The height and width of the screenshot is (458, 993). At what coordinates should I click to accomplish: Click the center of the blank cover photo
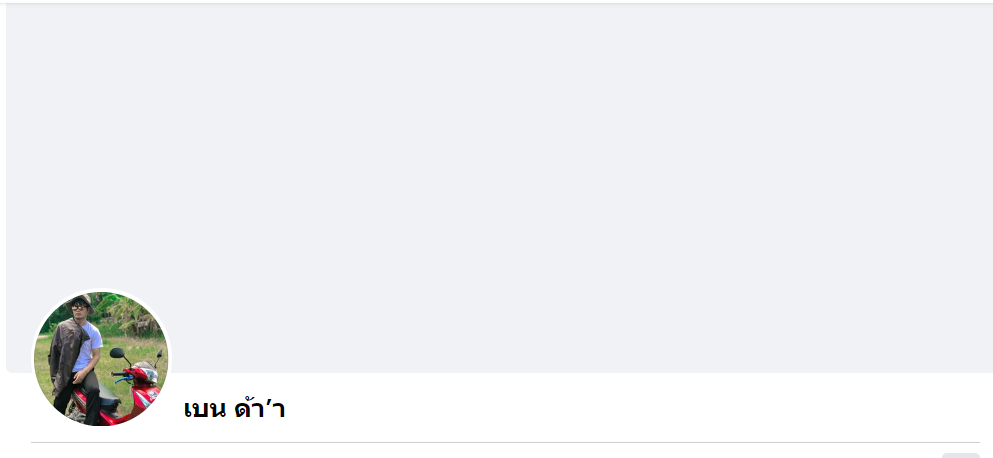(x=500, y=188)
